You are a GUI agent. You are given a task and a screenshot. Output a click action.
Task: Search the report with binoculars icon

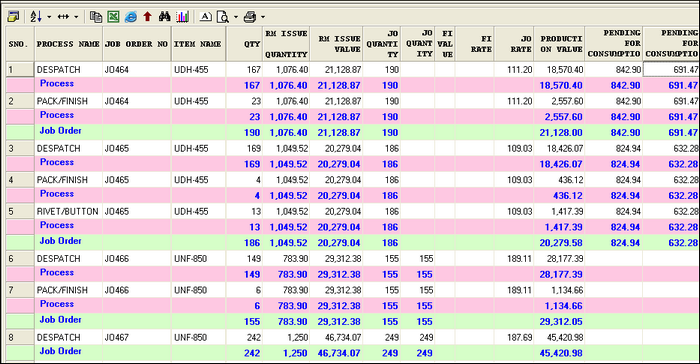point(164,17)
